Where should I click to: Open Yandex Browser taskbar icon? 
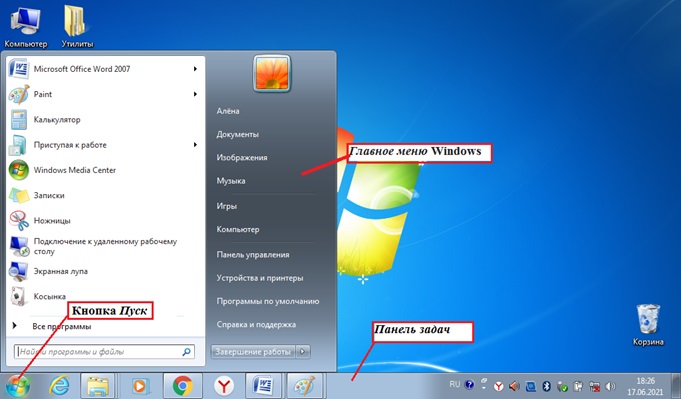(x=224, y=386)
